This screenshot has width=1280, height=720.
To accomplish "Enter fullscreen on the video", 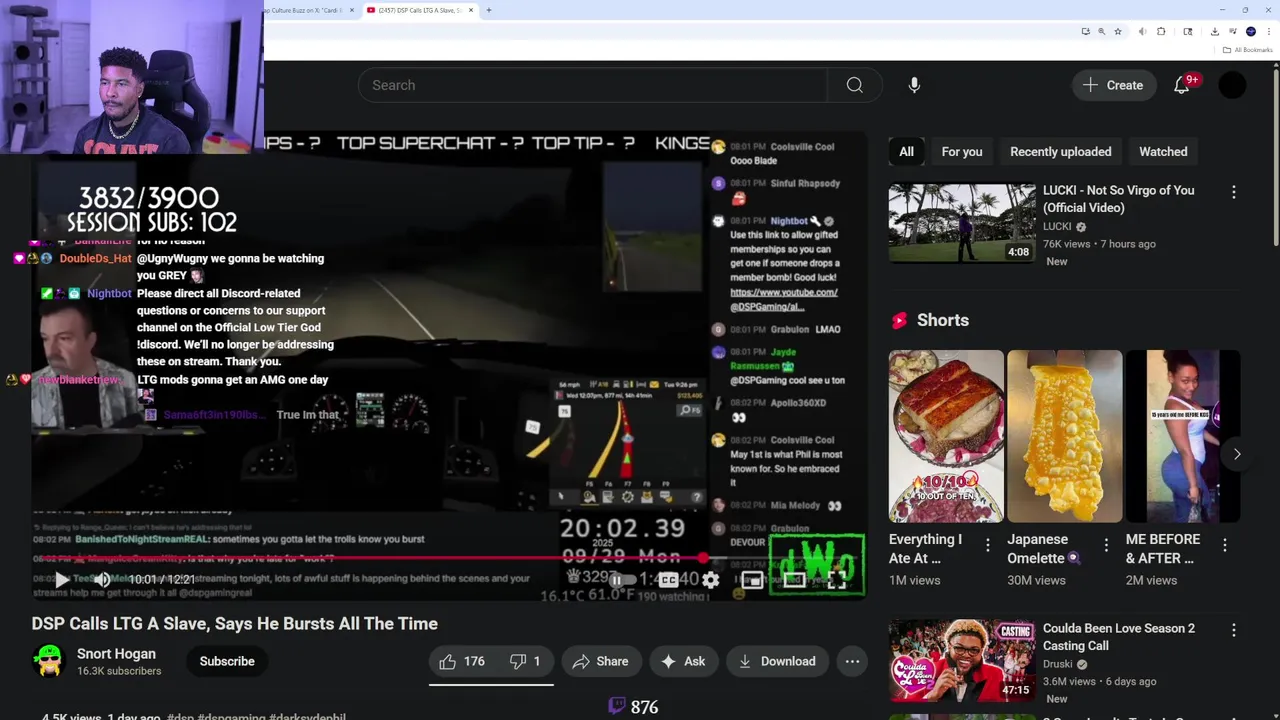I will [836, 579].
